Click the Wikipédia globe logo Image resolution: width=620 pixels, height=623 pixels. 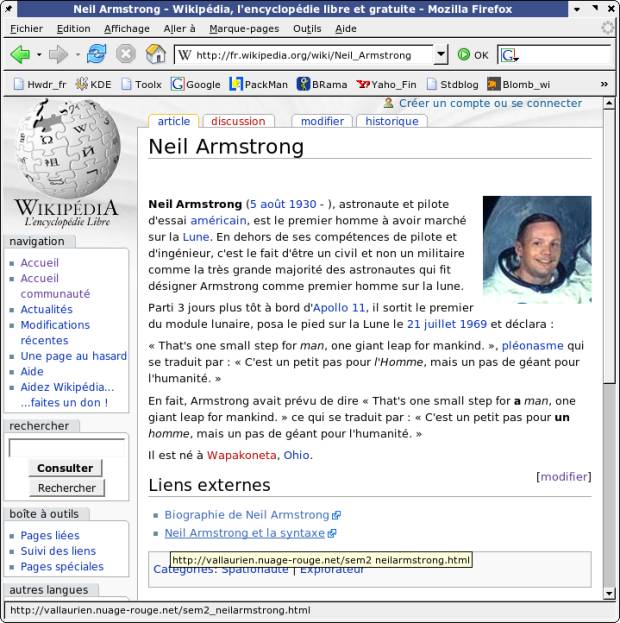coord(66,160)
